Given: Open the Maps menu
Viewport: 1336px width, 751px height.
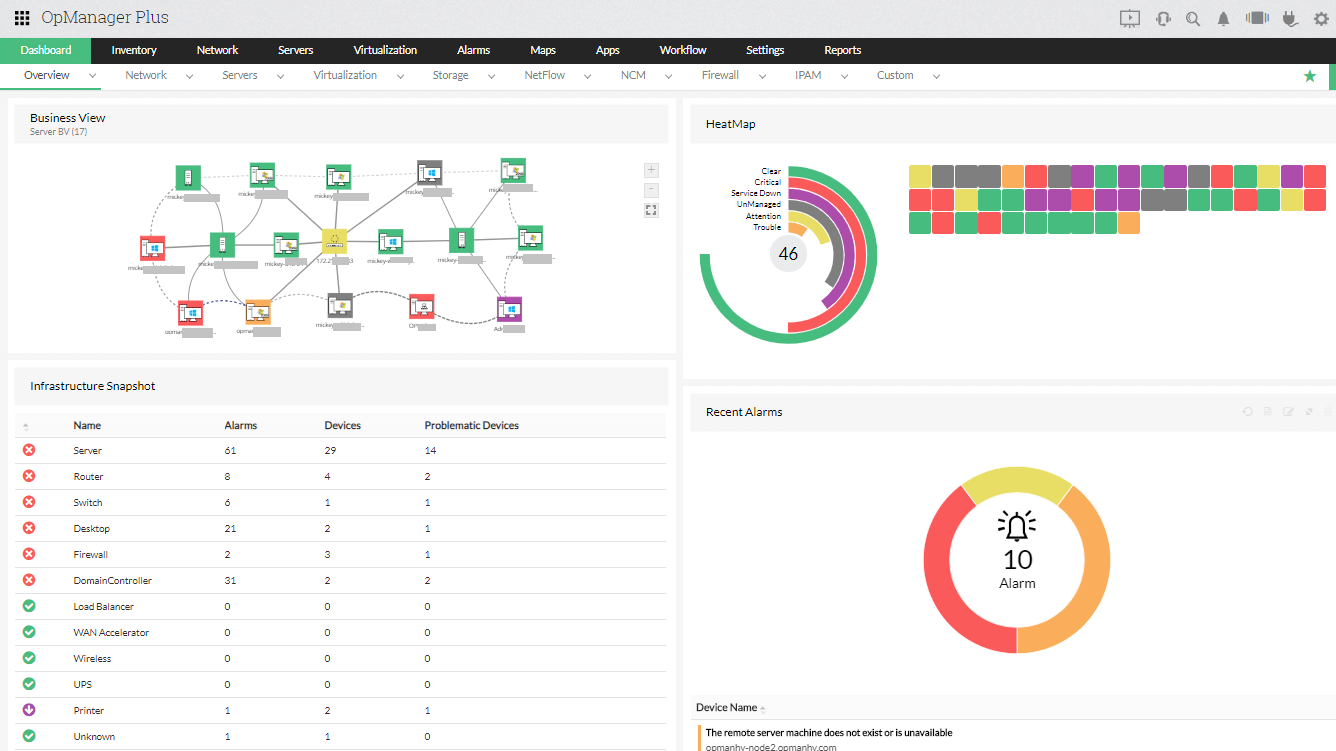Looking at the screenshot, I should coord(543,50).
